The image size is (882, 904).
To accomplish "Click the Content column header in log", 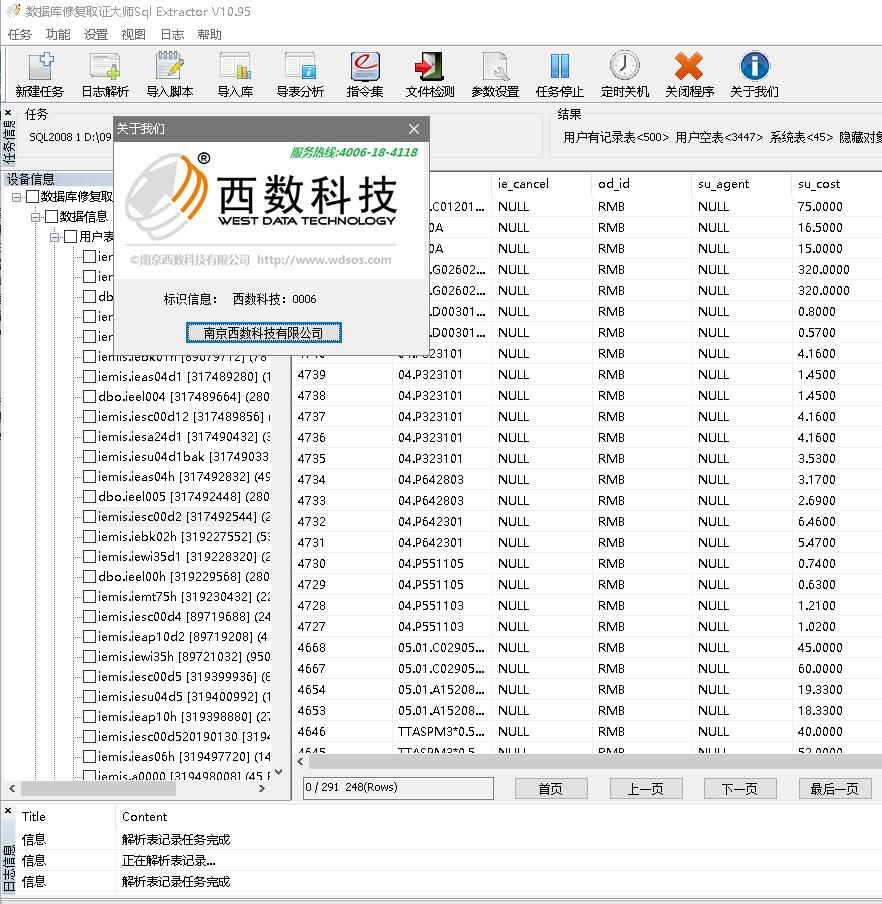I will pyautogui.click(x=145, y=817).
